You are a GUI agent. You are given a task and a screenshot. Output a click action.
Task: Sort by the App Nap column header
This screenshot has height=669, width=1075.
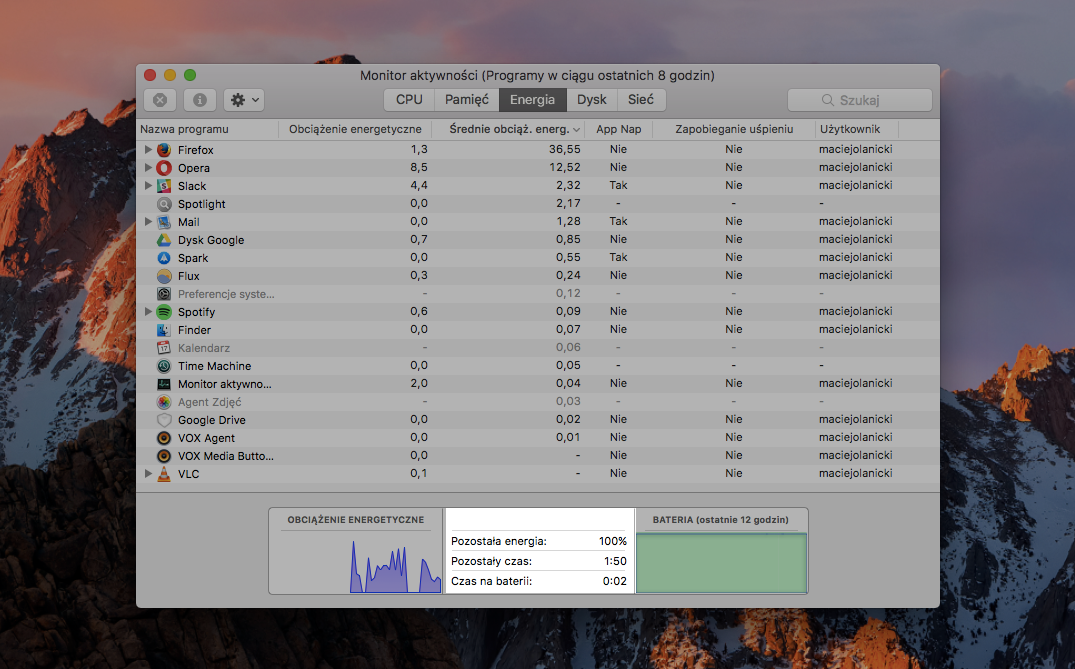619,129
